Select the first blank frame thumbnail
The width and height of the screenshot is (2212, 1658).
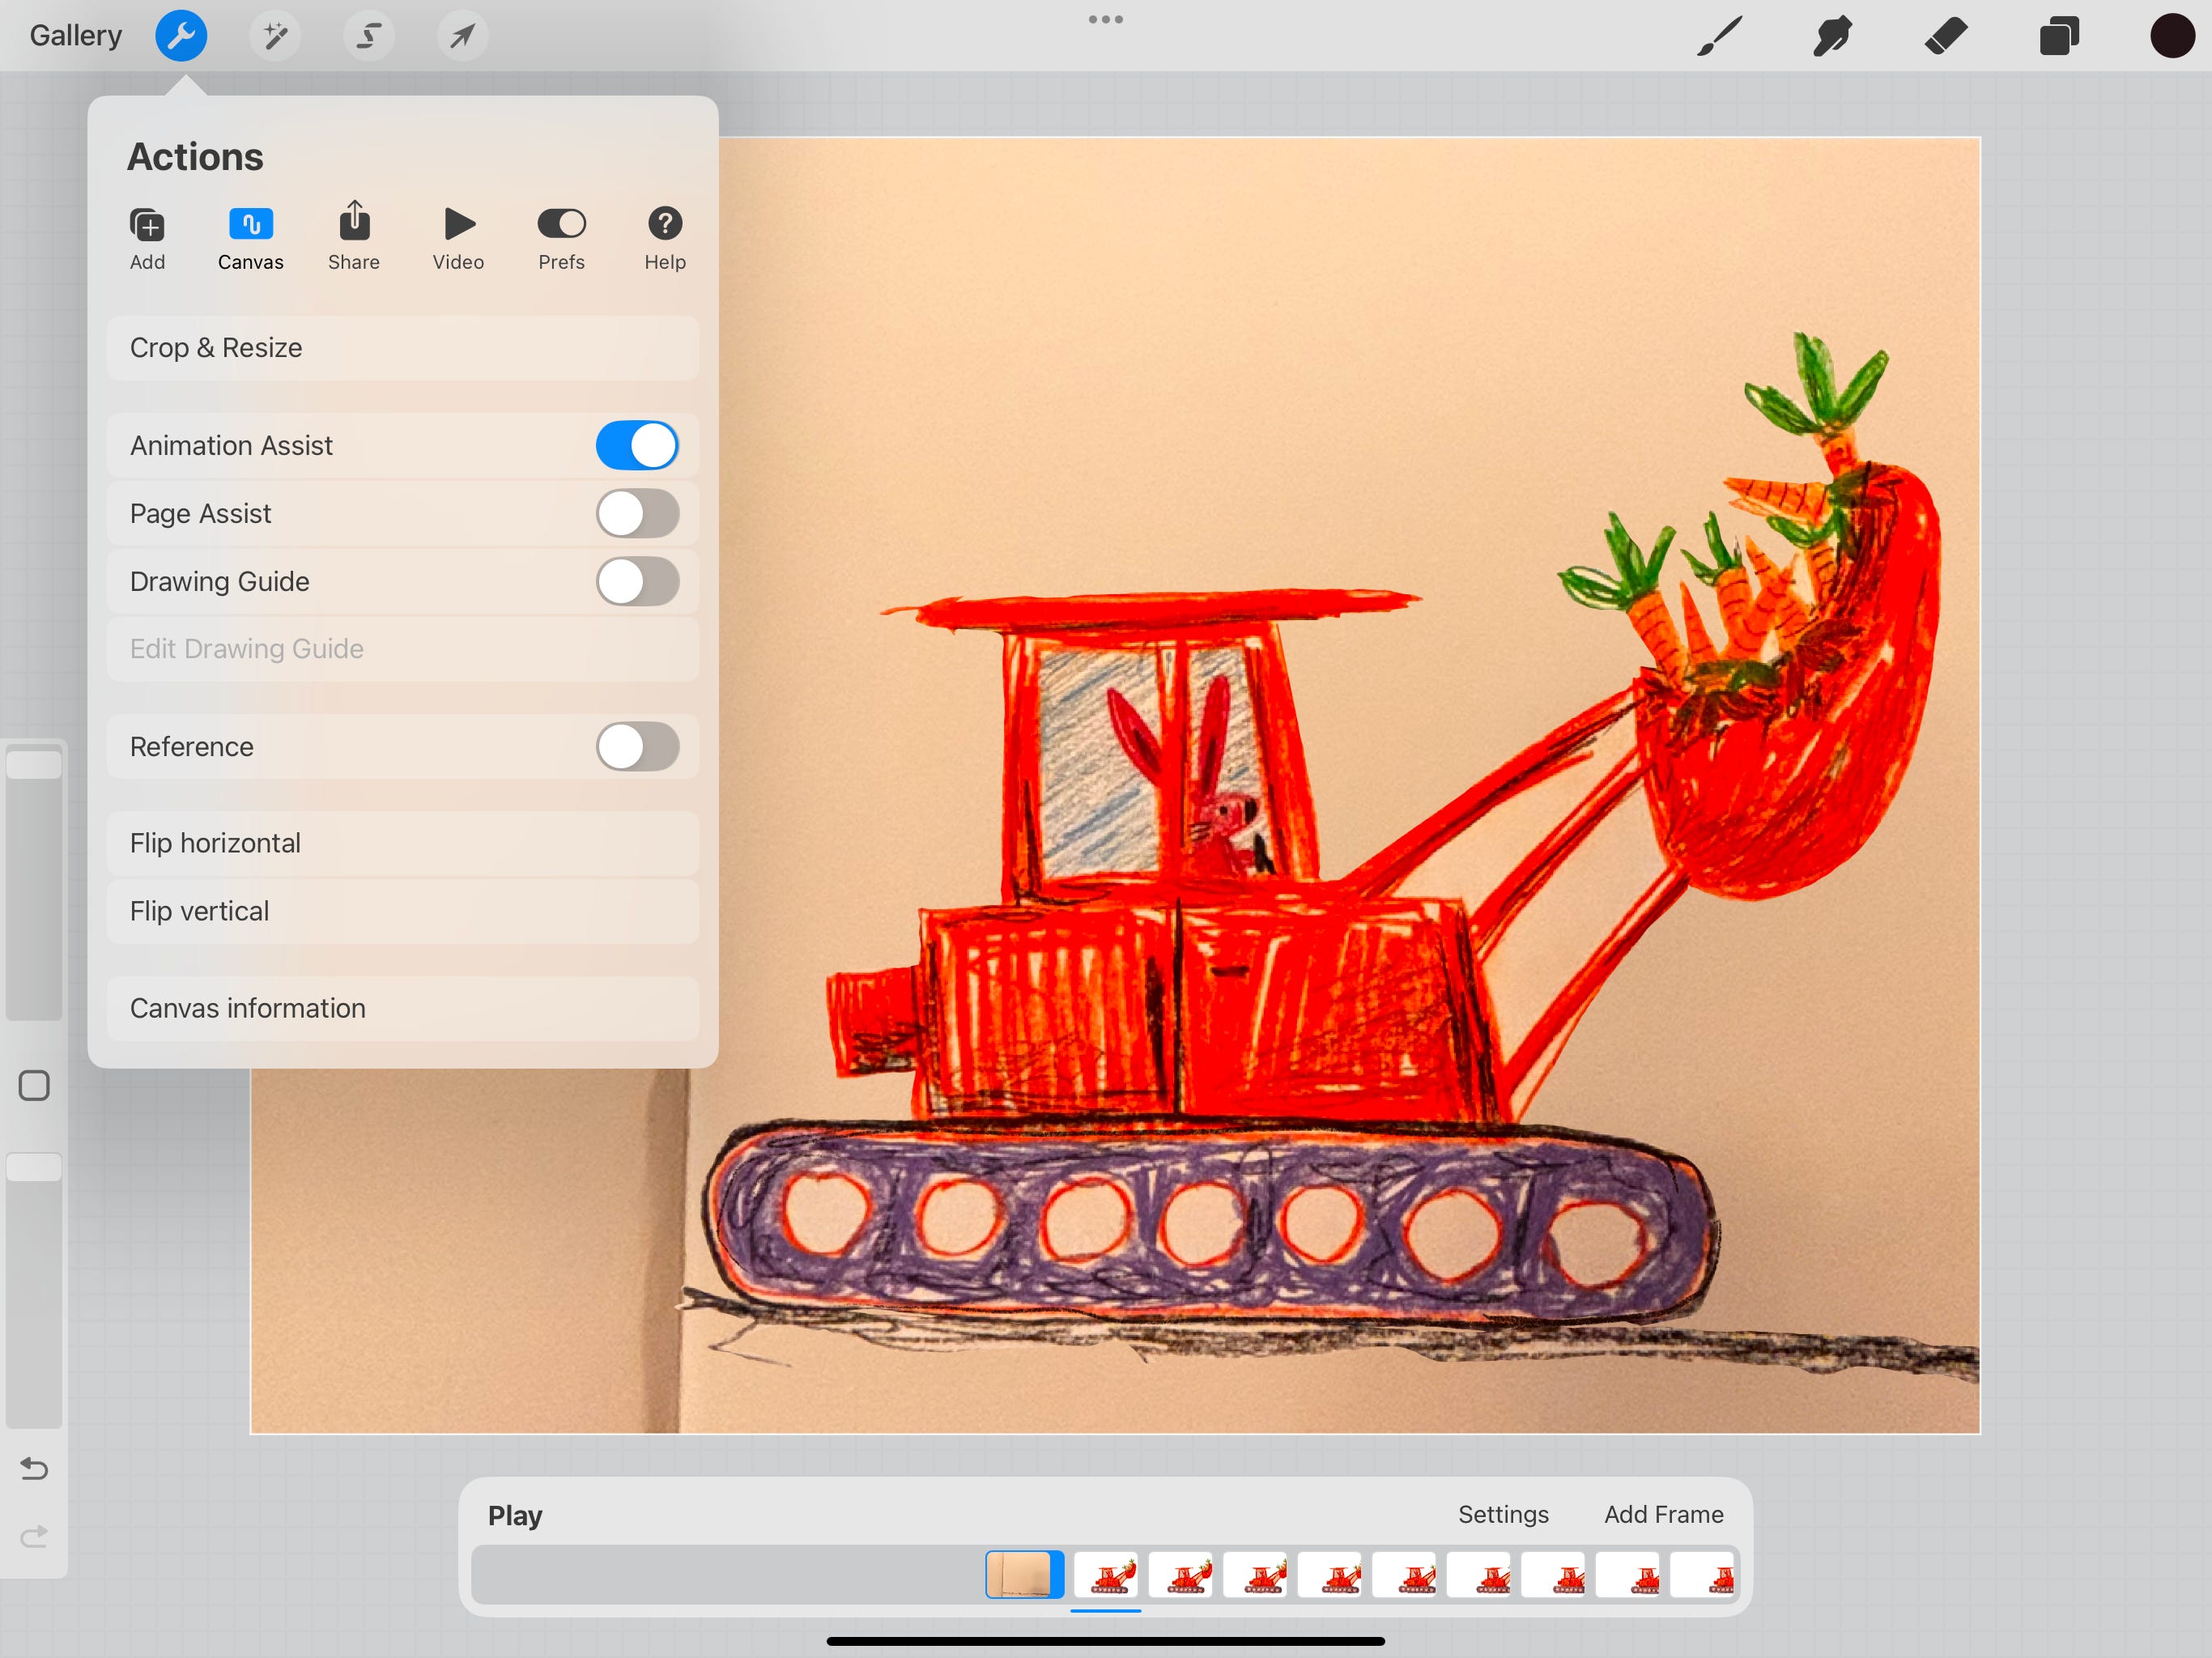tap(1024, 1574)
